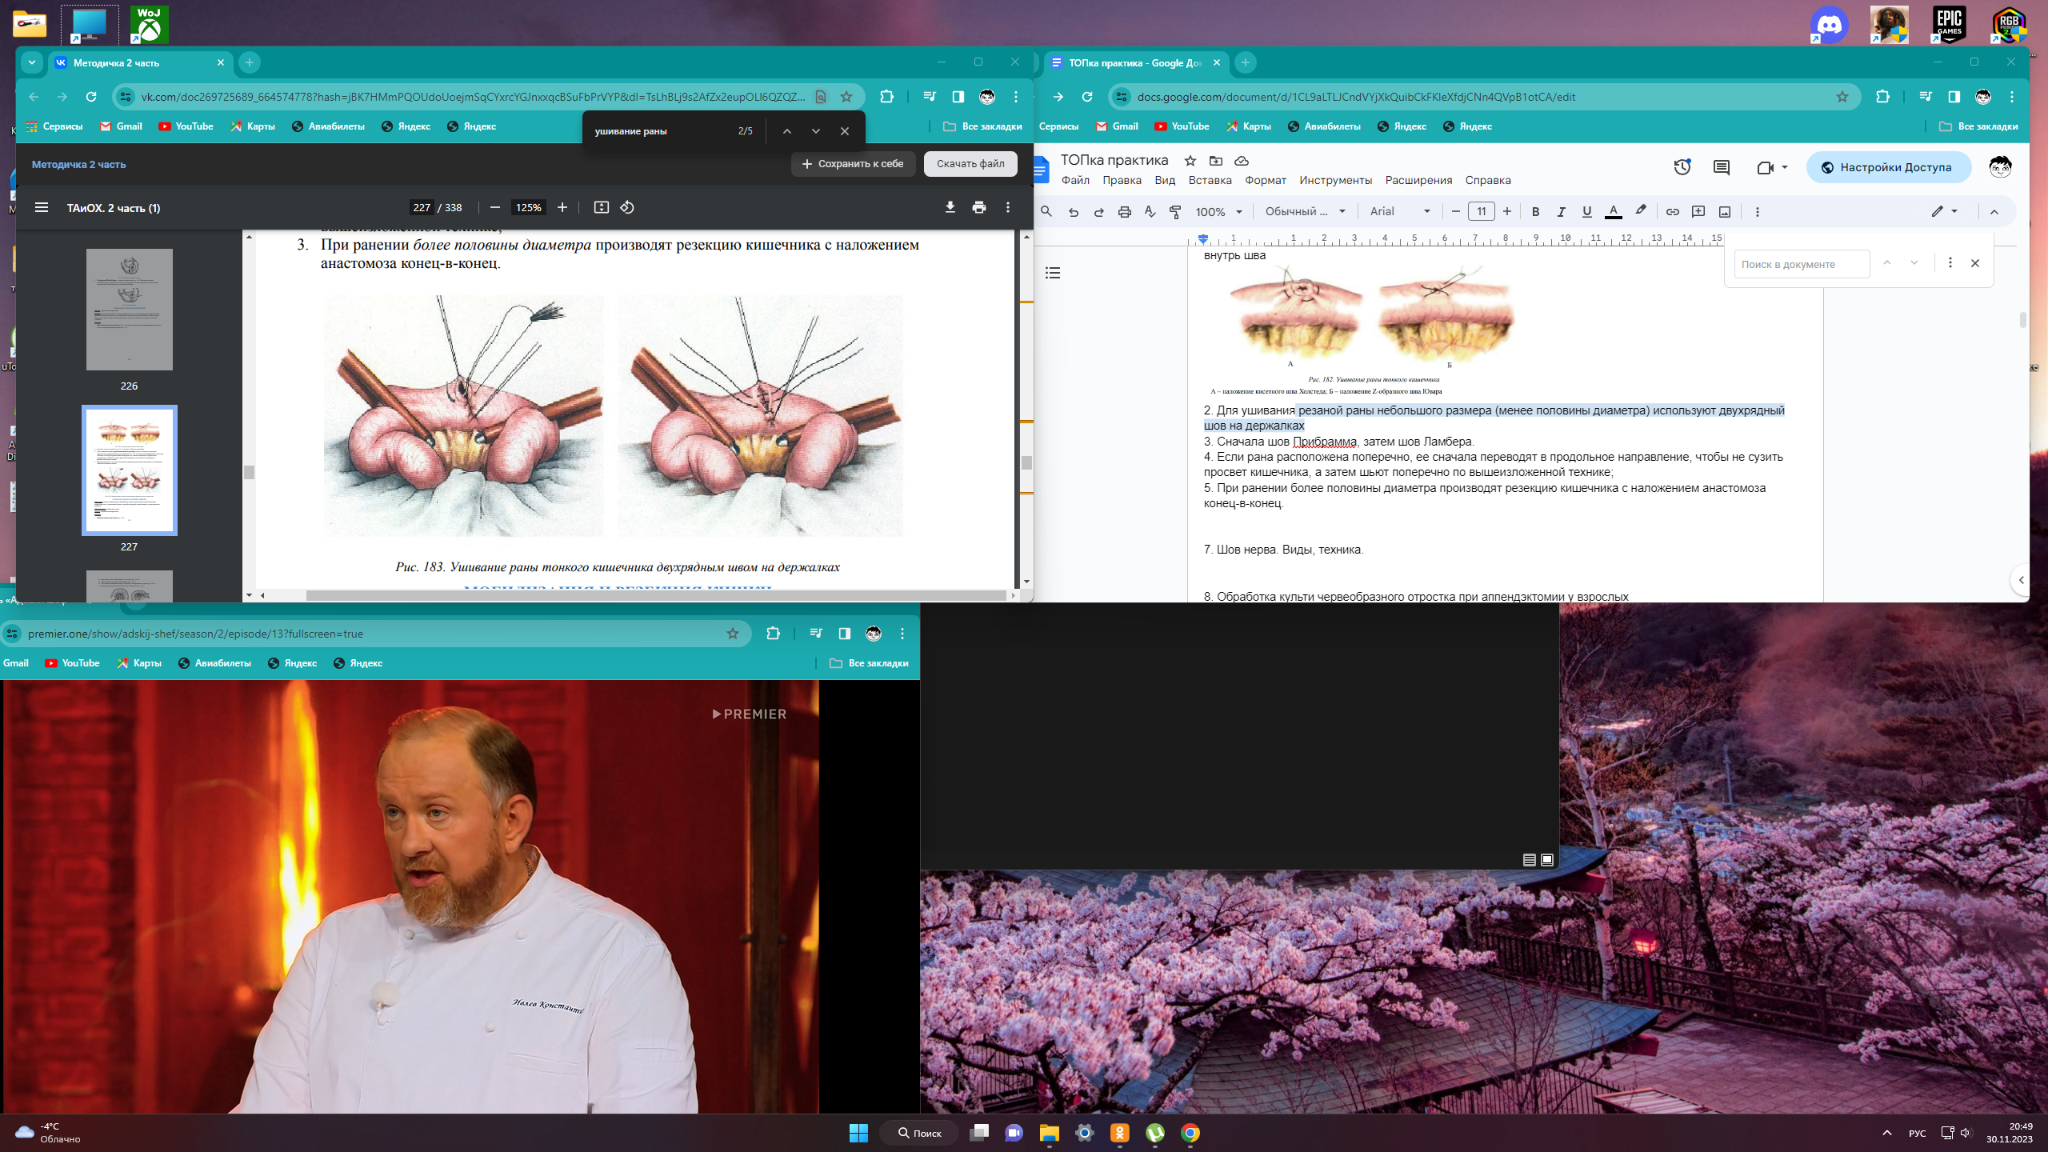Edit the PDF page number field 227

[x=421, y=208]
